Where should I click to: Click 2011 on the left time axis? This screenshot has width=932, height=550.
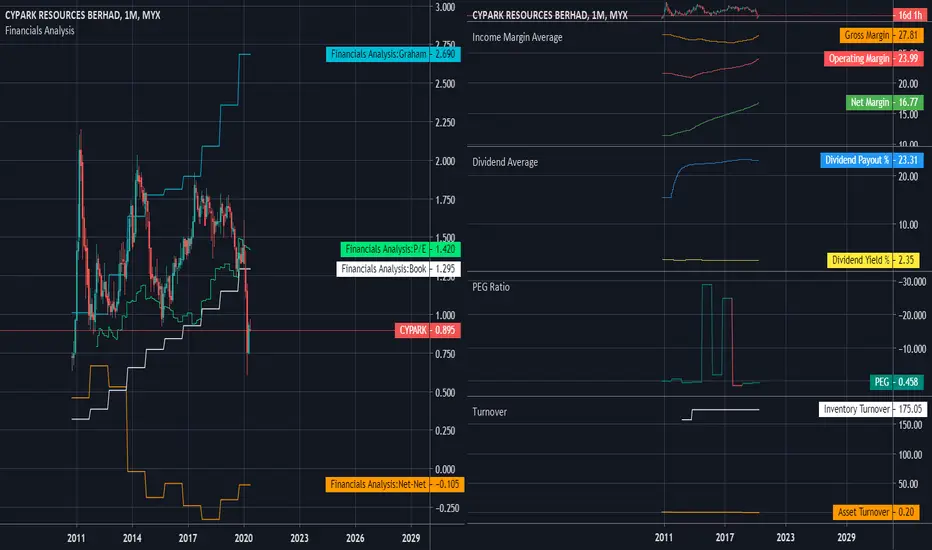76,538
